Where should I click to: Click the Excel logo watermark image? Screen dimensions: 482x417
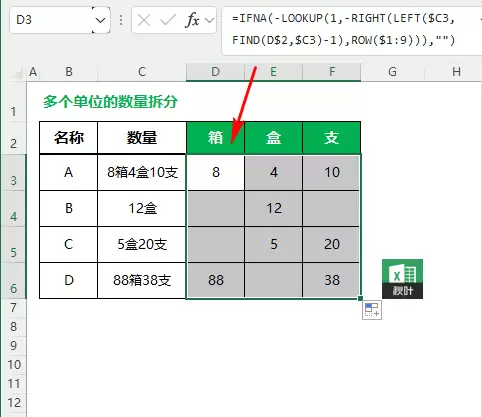402,279
